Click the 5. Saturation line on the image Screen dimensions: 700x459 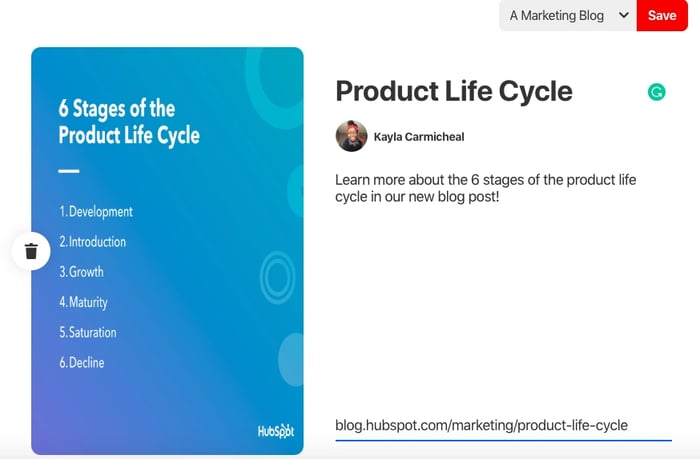click(x=88, y=332)
